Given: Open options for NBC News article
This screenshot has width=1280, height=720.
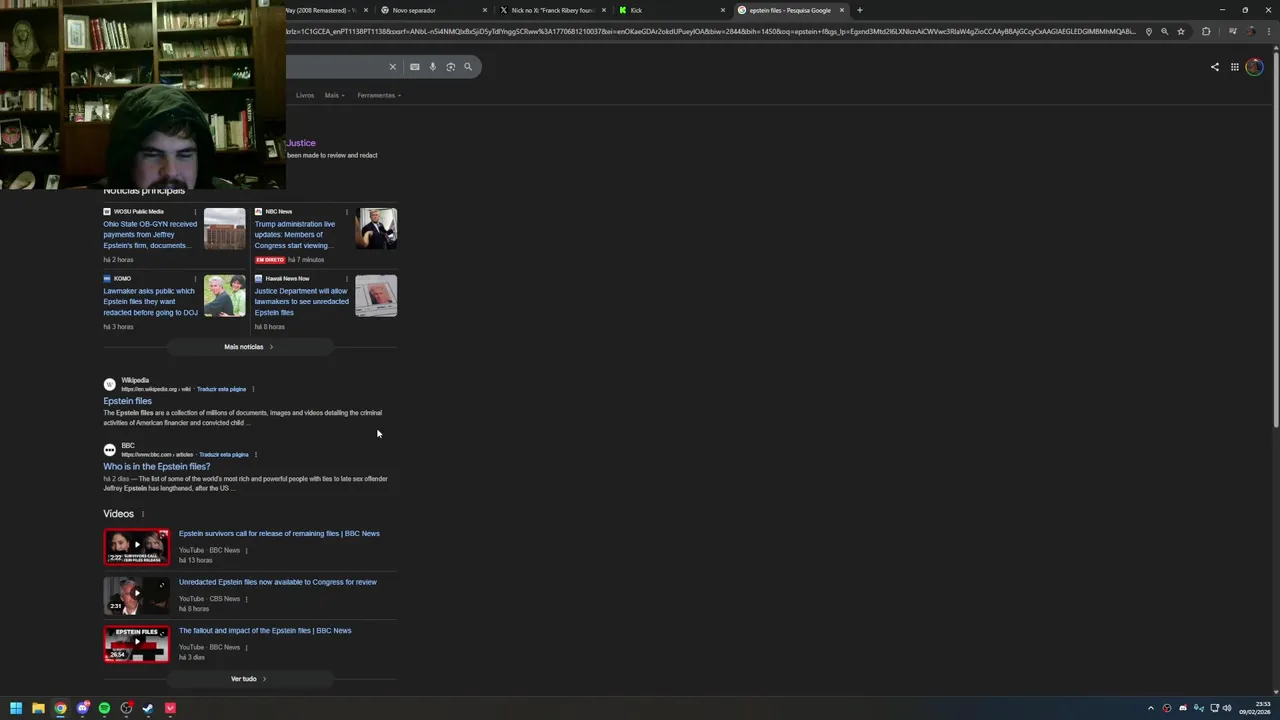Looking at the screenshot, I should [346, 212].
